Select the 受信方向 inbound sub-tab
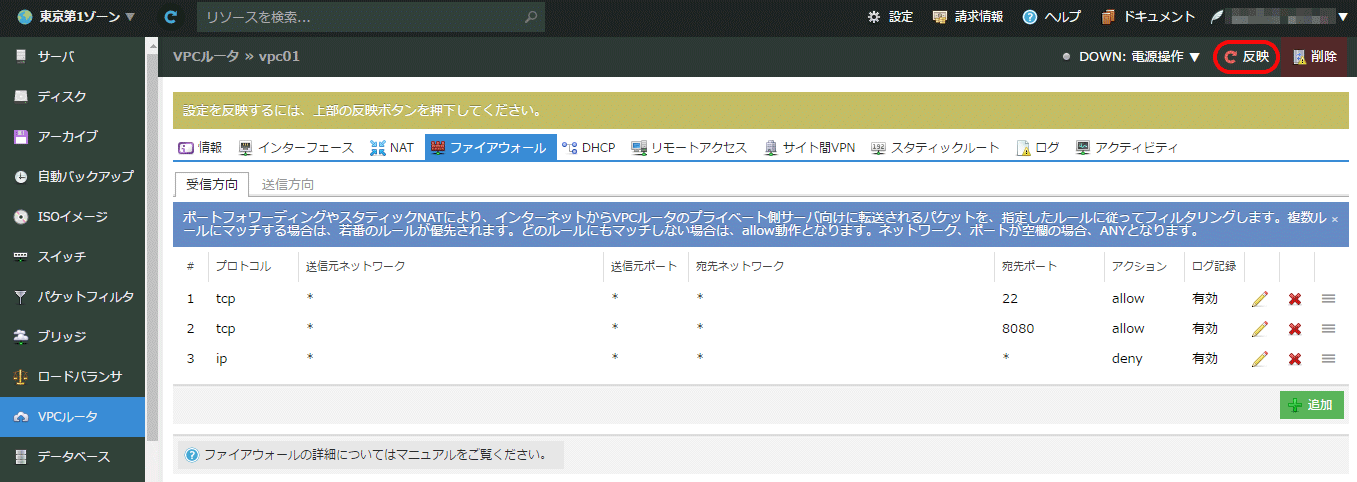Viewport: 1357px width, 482px height. click(x=212, y=184)
